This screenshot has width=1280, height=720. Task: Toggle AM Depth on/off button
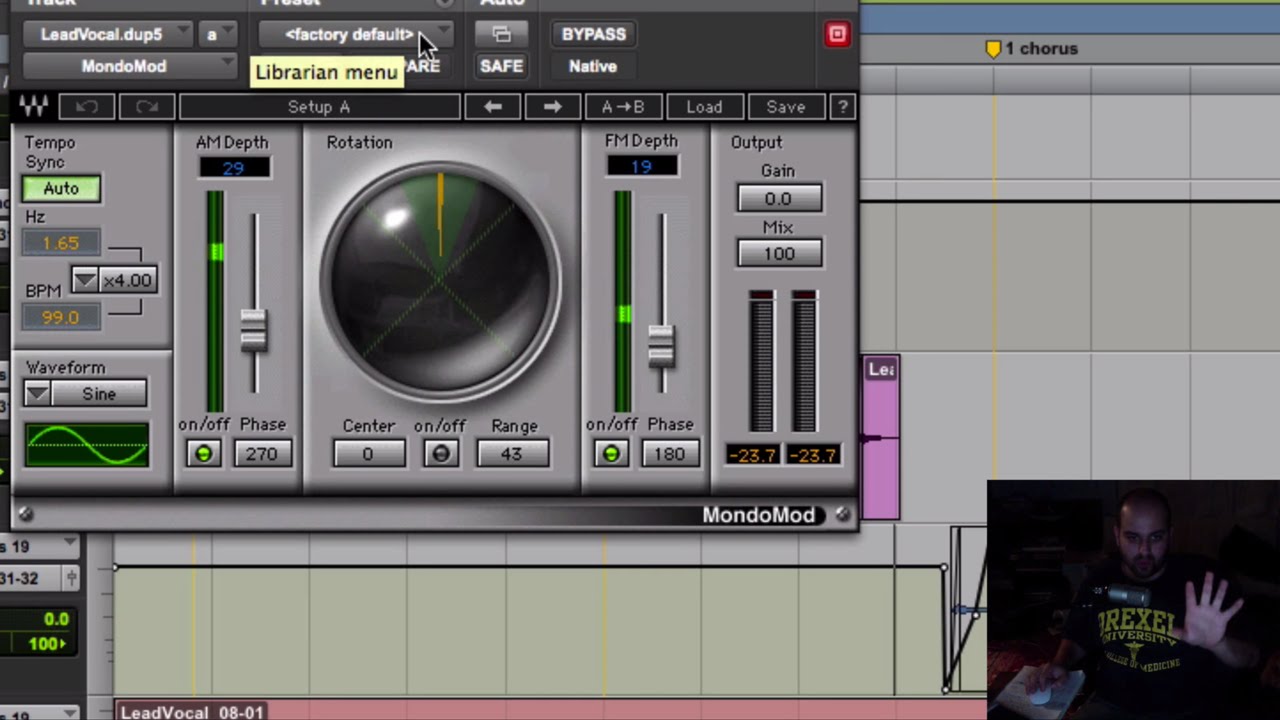203,454
